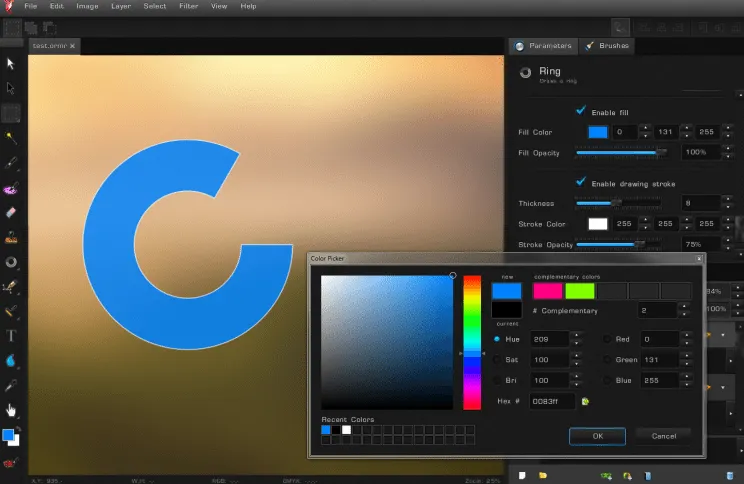Image resolution: width=744 pixels, height=484 pixels.
Task: Decrease the Blue value stepper in Color Picker
Action: [687, 384]
